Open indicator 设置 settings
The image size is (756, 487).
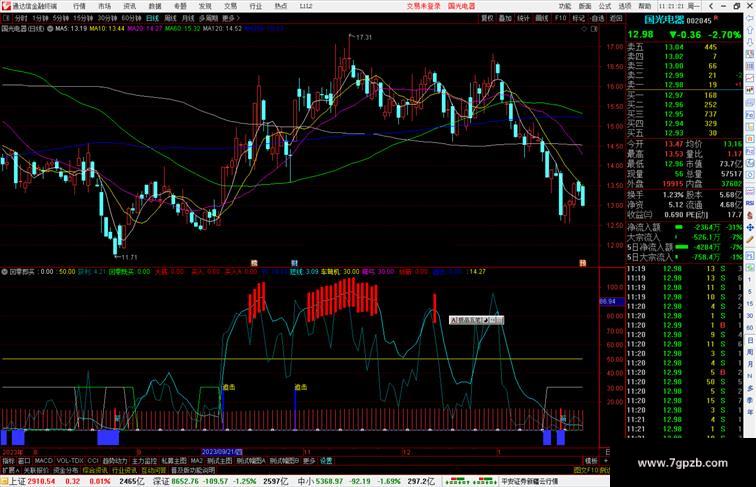(326, 461)
